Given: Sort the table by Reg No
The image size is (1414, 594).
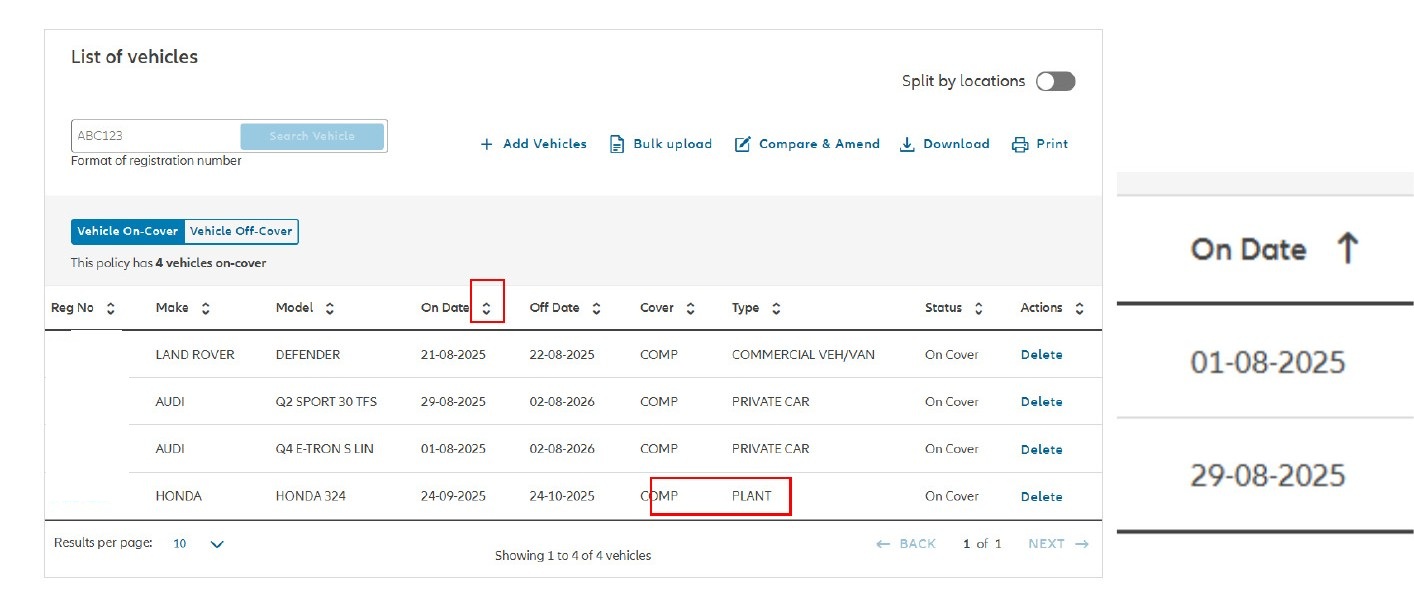Looking at the screenshot, I should [x=111, y=309].
